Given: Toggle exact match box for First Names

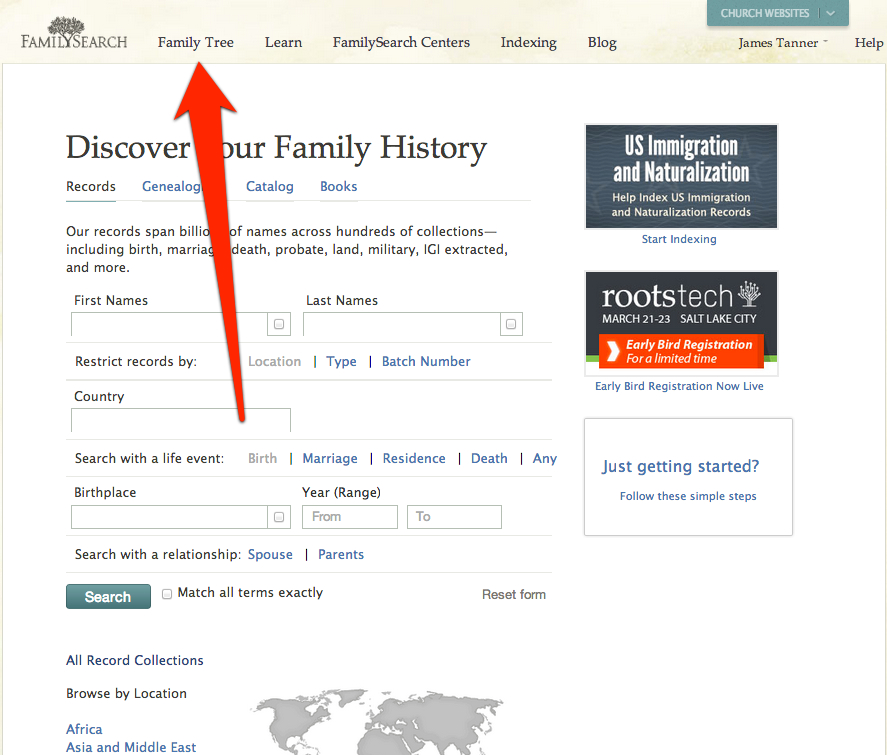Looking at the screenshot, I should (279, 324).
